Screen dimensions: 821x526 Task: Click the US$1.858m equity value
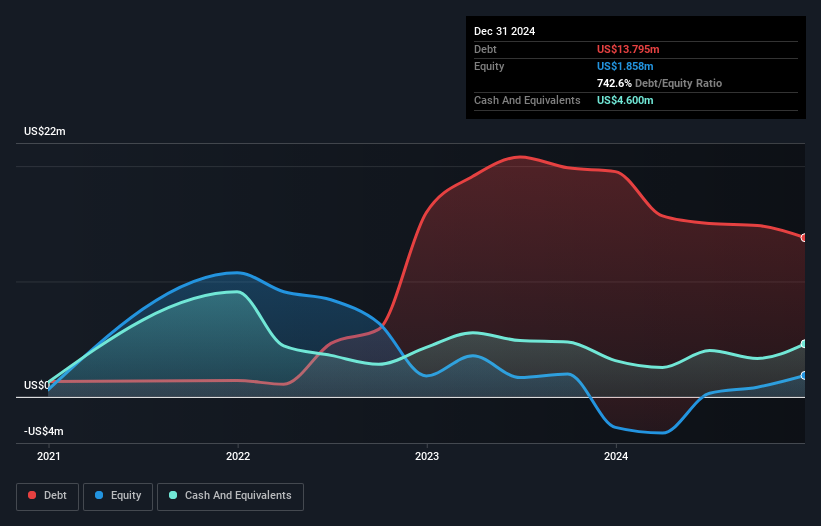[625, 66]
